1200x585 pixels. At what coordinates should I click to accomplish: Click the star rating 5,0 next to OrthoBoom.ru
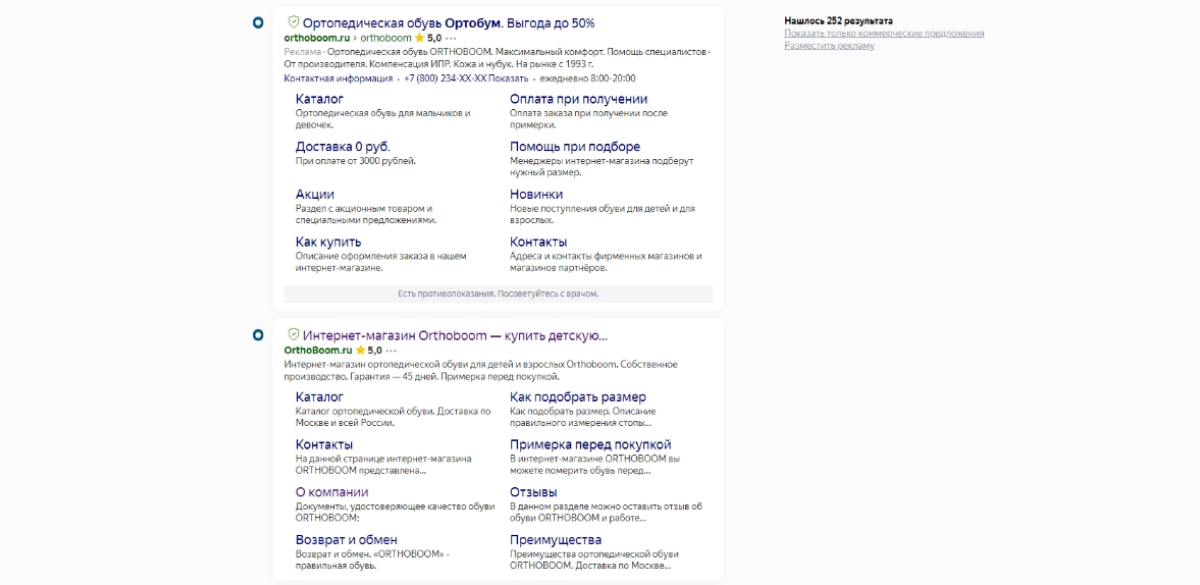(x=369, y=351)
